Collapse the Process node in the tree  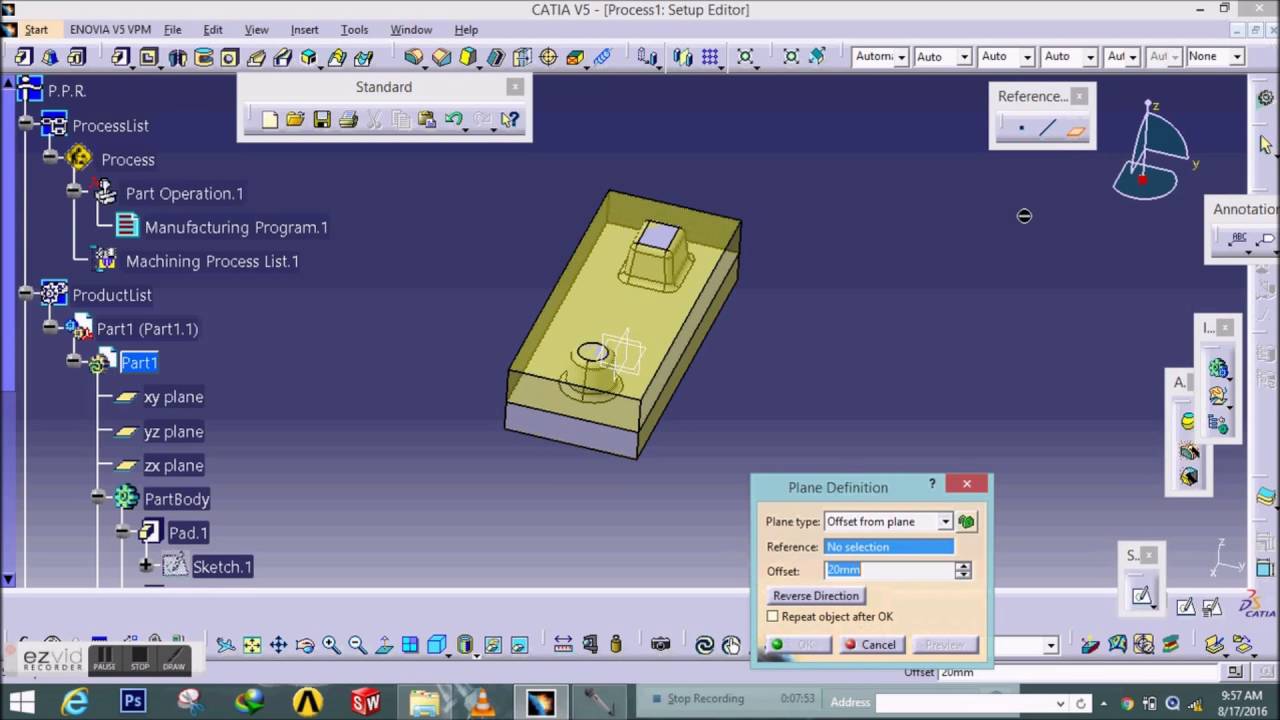[x=50, y=158]
